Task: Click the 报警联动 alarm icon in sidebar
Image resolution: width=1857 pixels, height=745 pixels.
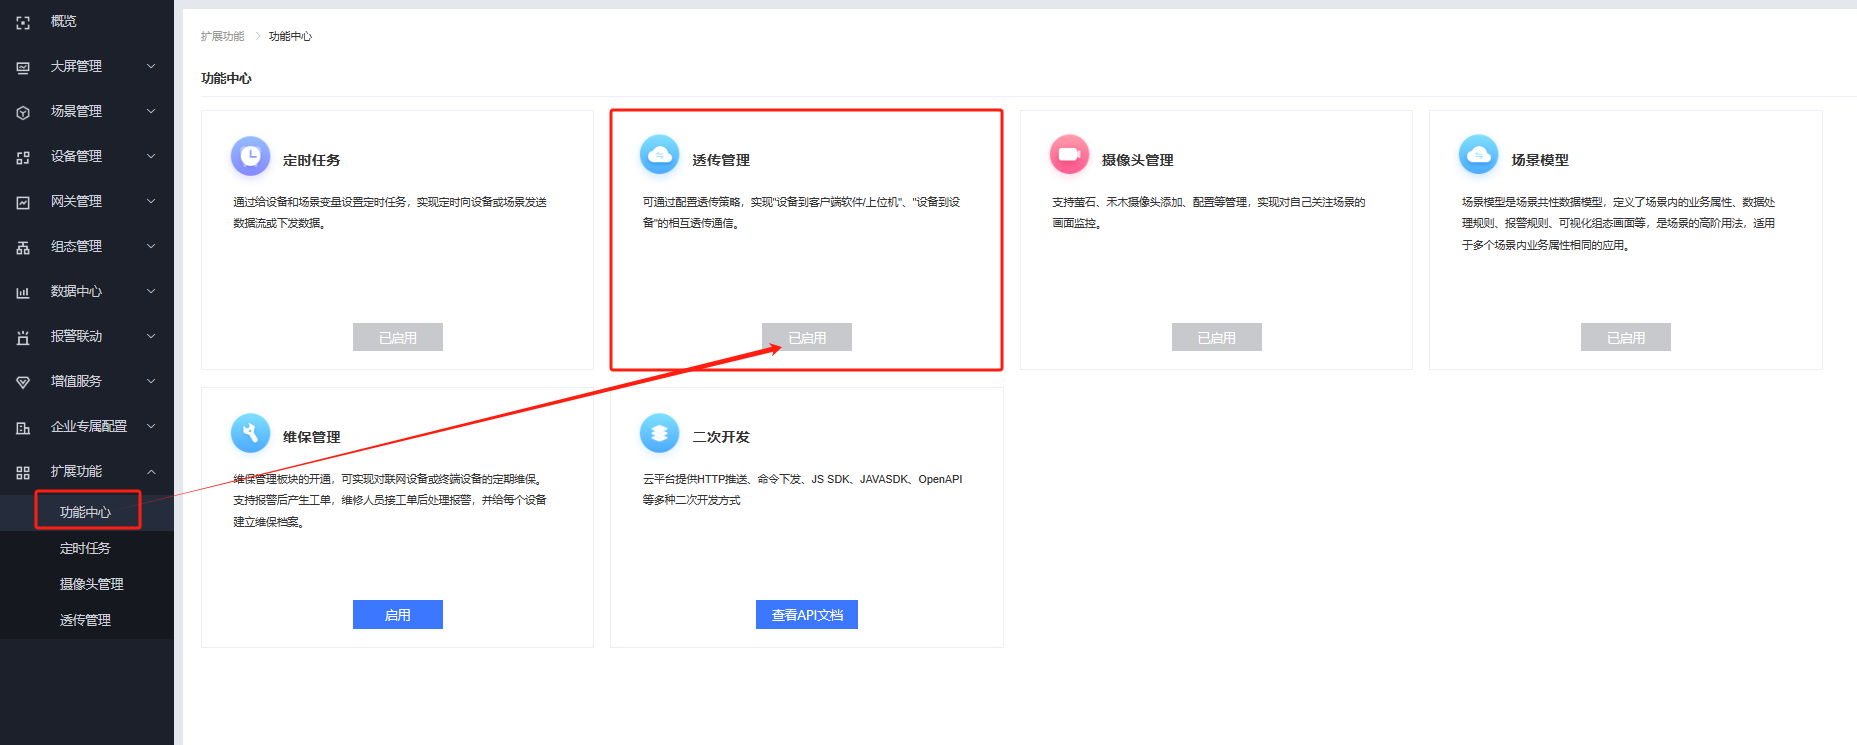Action: click(23, 337)
